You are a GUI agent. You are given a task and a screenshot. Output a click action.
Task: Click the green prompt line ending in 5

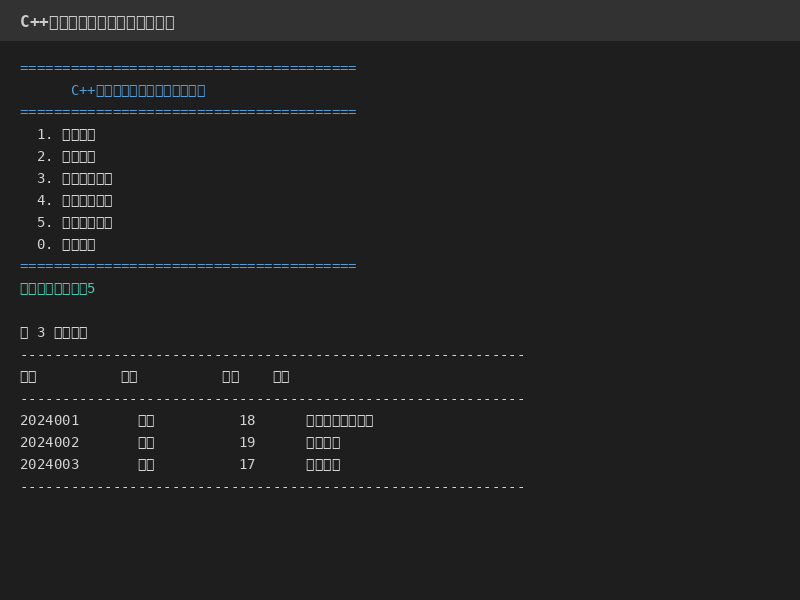coord(58,289)
